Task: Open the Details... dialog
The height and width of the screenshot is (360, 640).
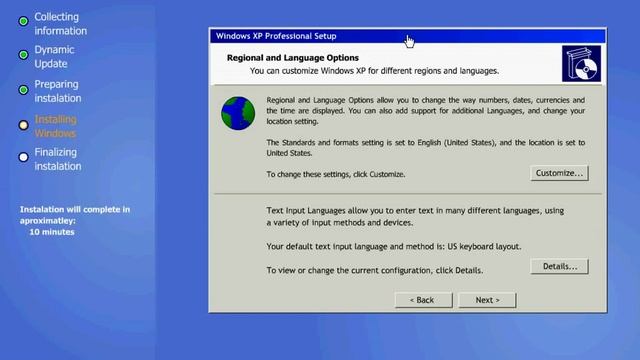Action: 559,267
